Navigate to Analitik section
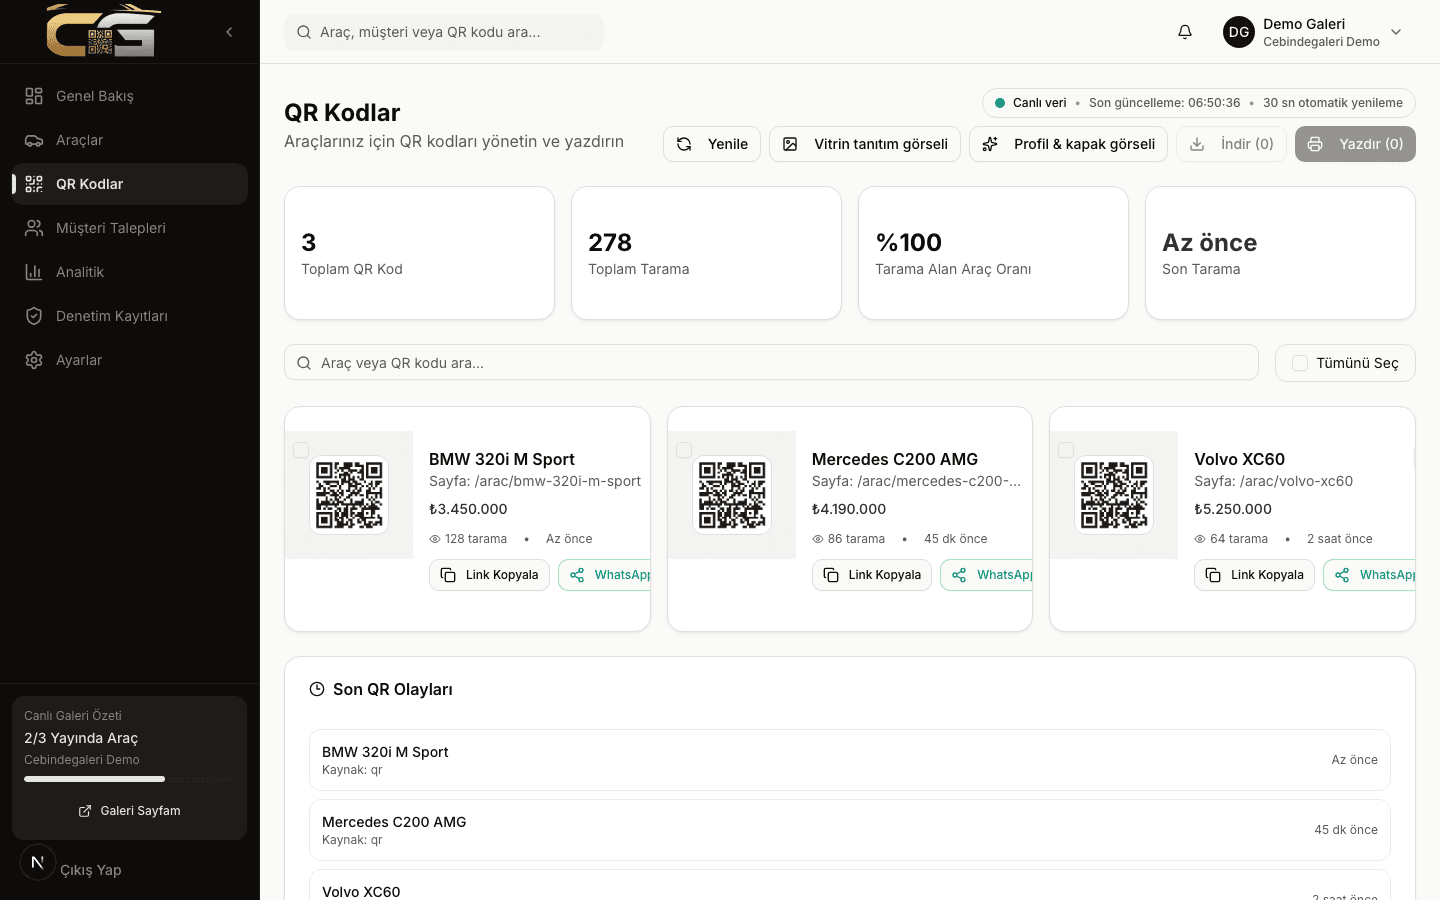The width and height of the screenshot is (1440, 900). pyautogui.click(x=130, y=272)
